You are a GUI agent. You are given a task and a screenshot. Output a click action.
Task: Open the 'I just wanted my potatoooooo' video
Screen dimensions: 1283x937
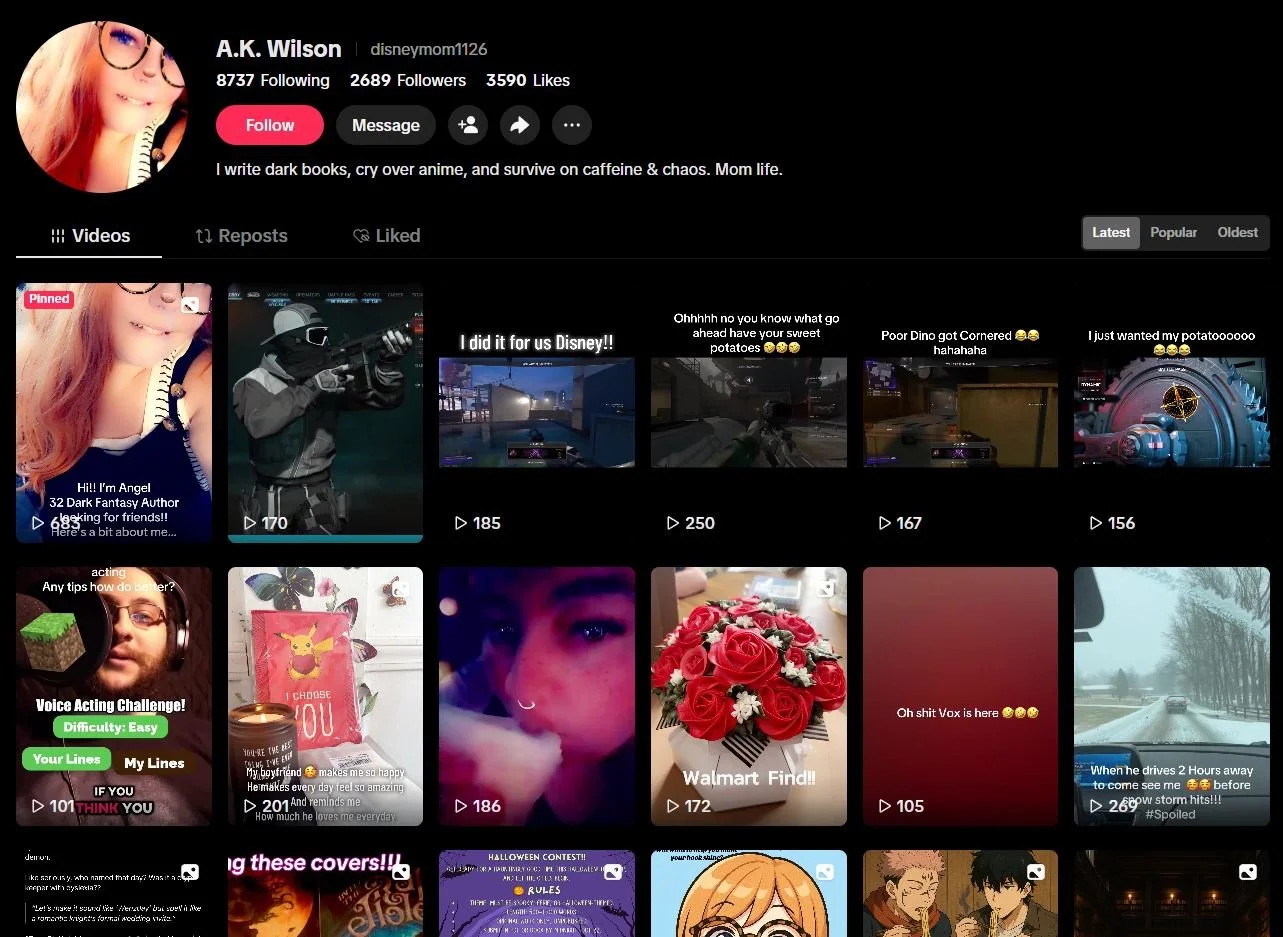tap(1172, 413)
